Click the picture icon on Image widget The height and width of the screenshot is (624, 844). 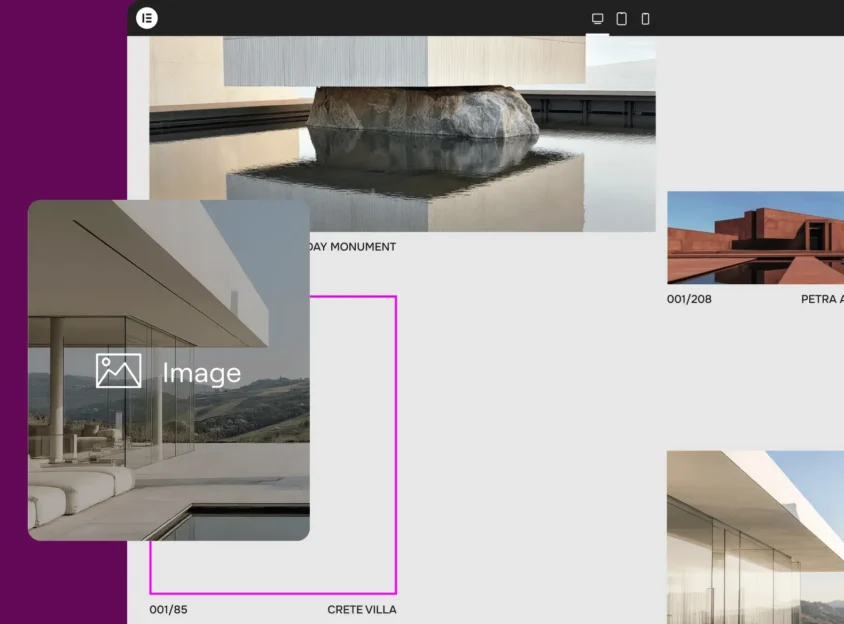[118, 371]
